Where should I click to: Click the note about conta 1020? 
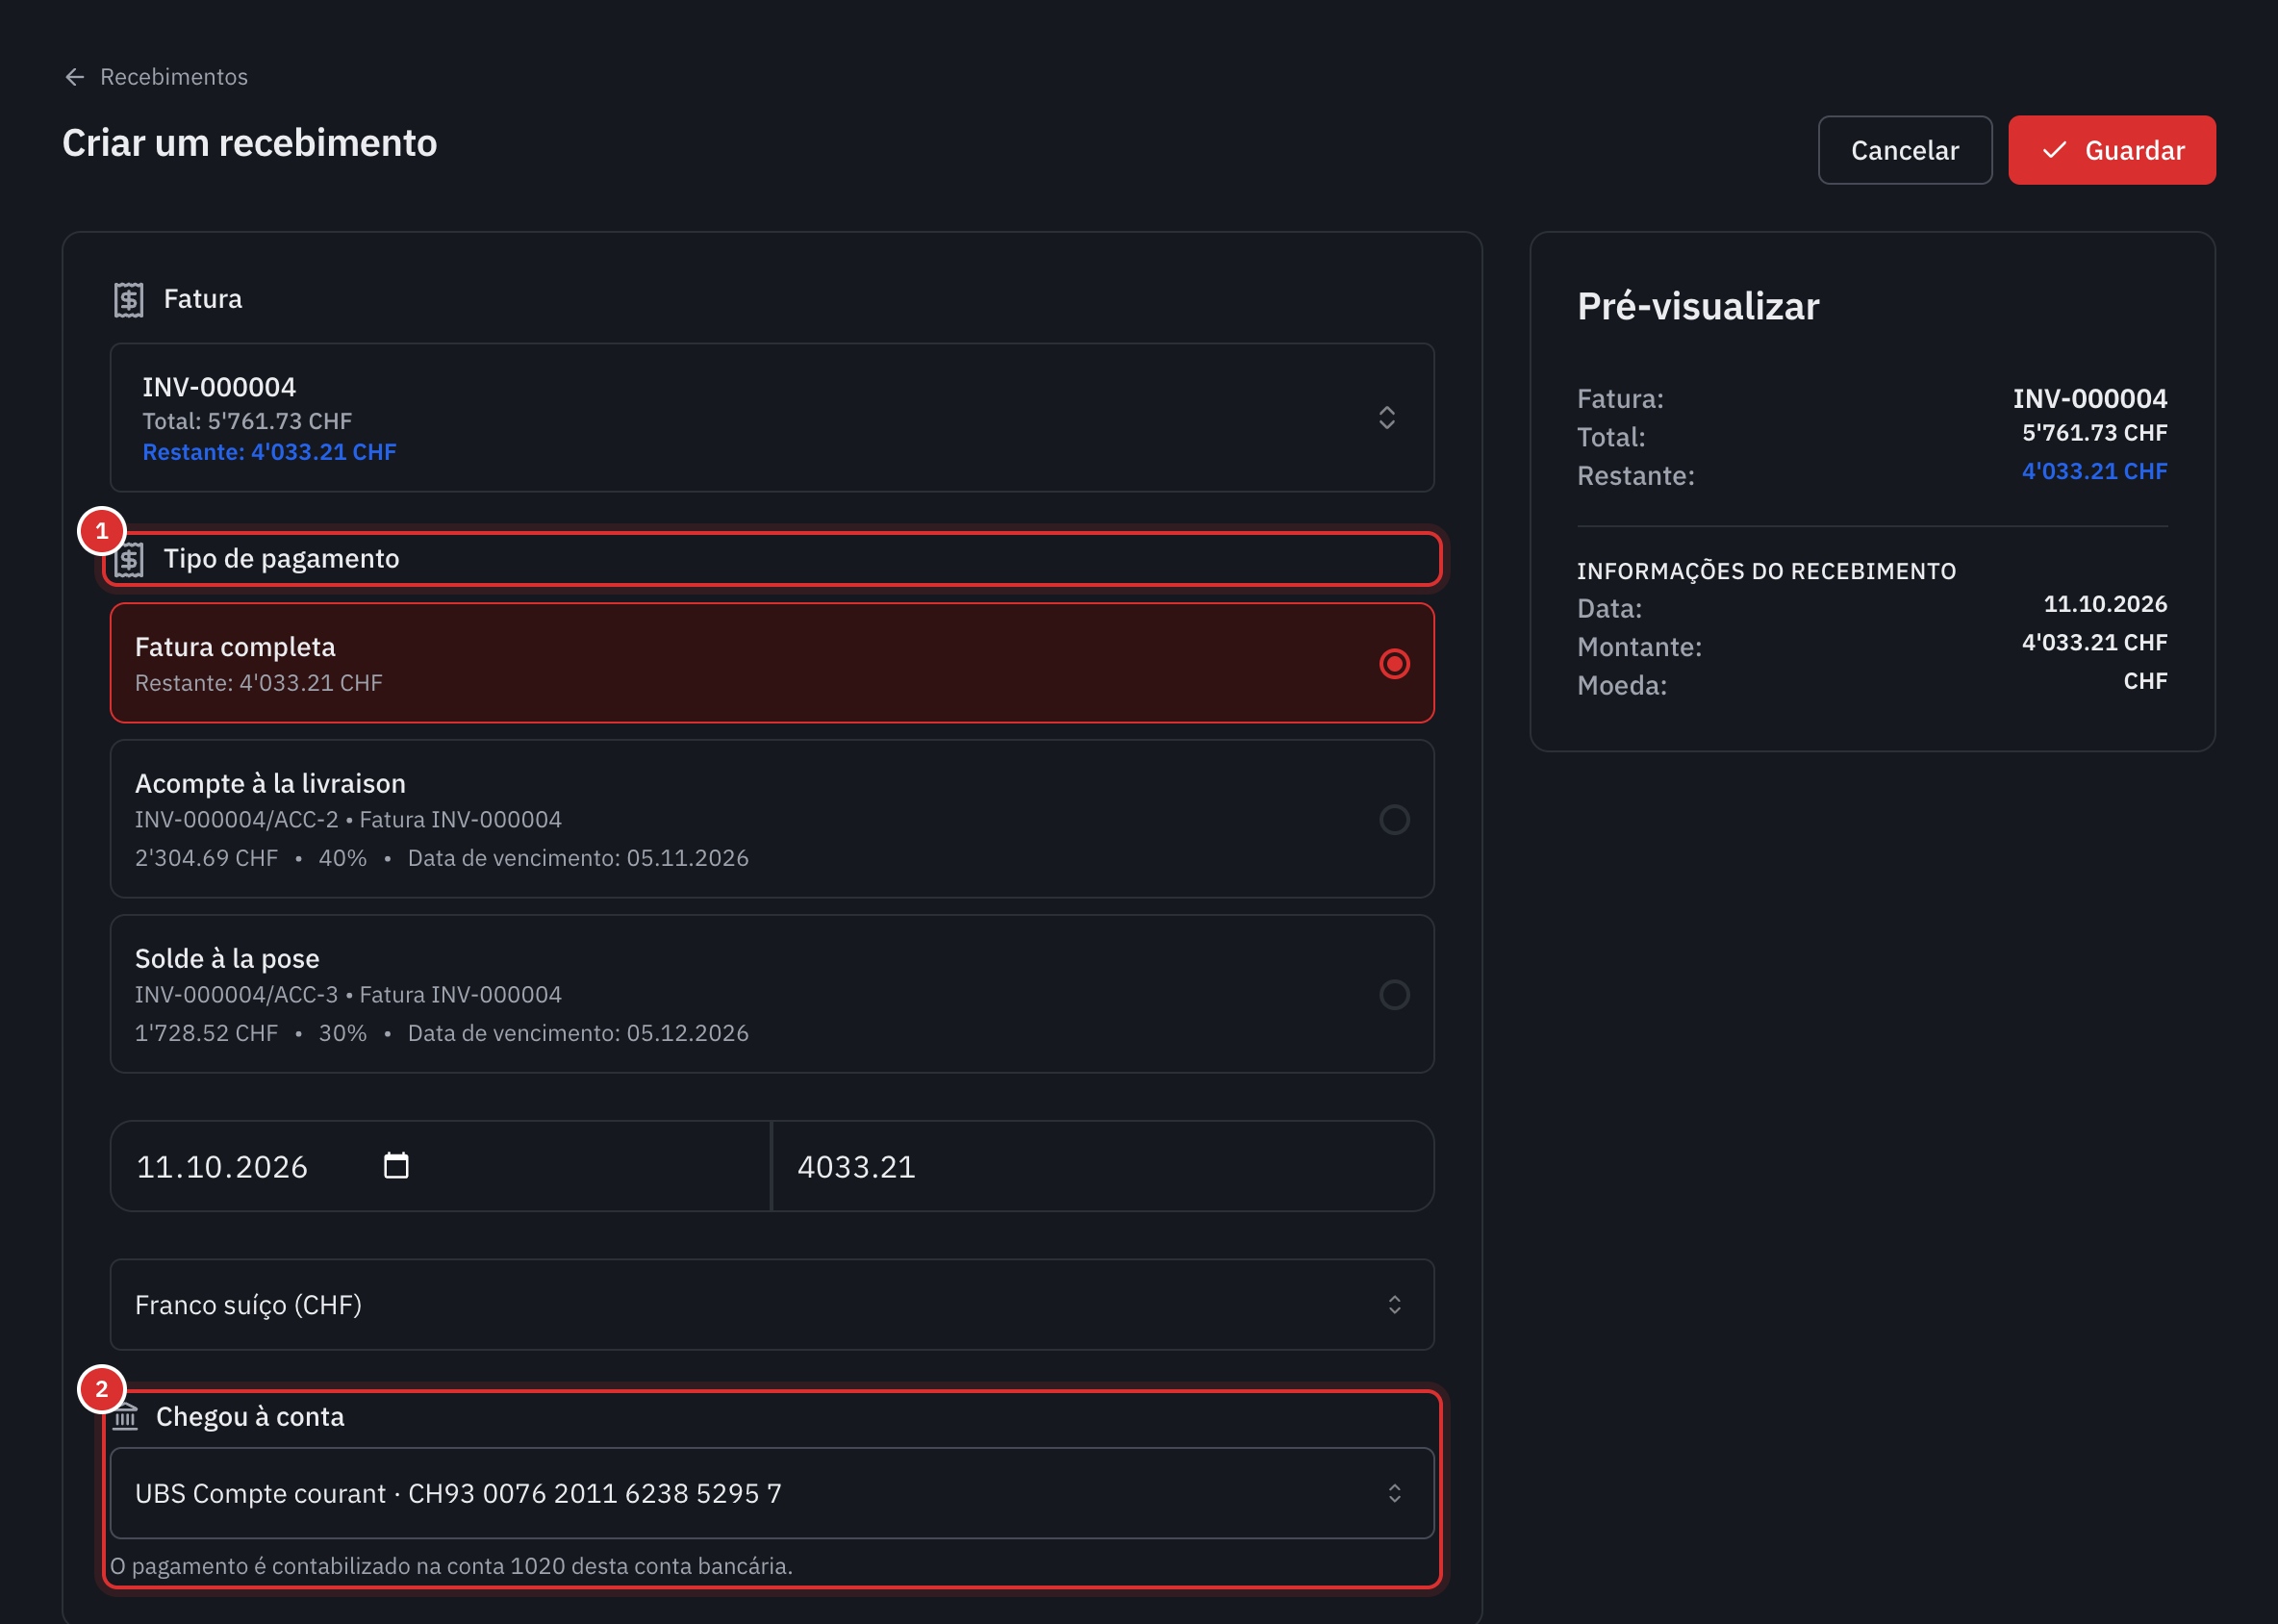(x=451, y=1566)
